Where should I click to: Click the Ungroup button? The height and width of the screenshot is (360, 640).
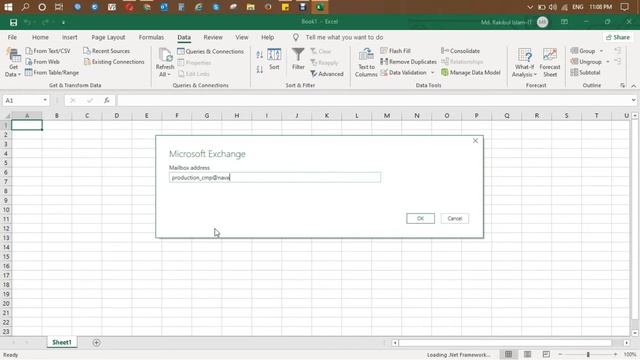(x=586, y=62)
